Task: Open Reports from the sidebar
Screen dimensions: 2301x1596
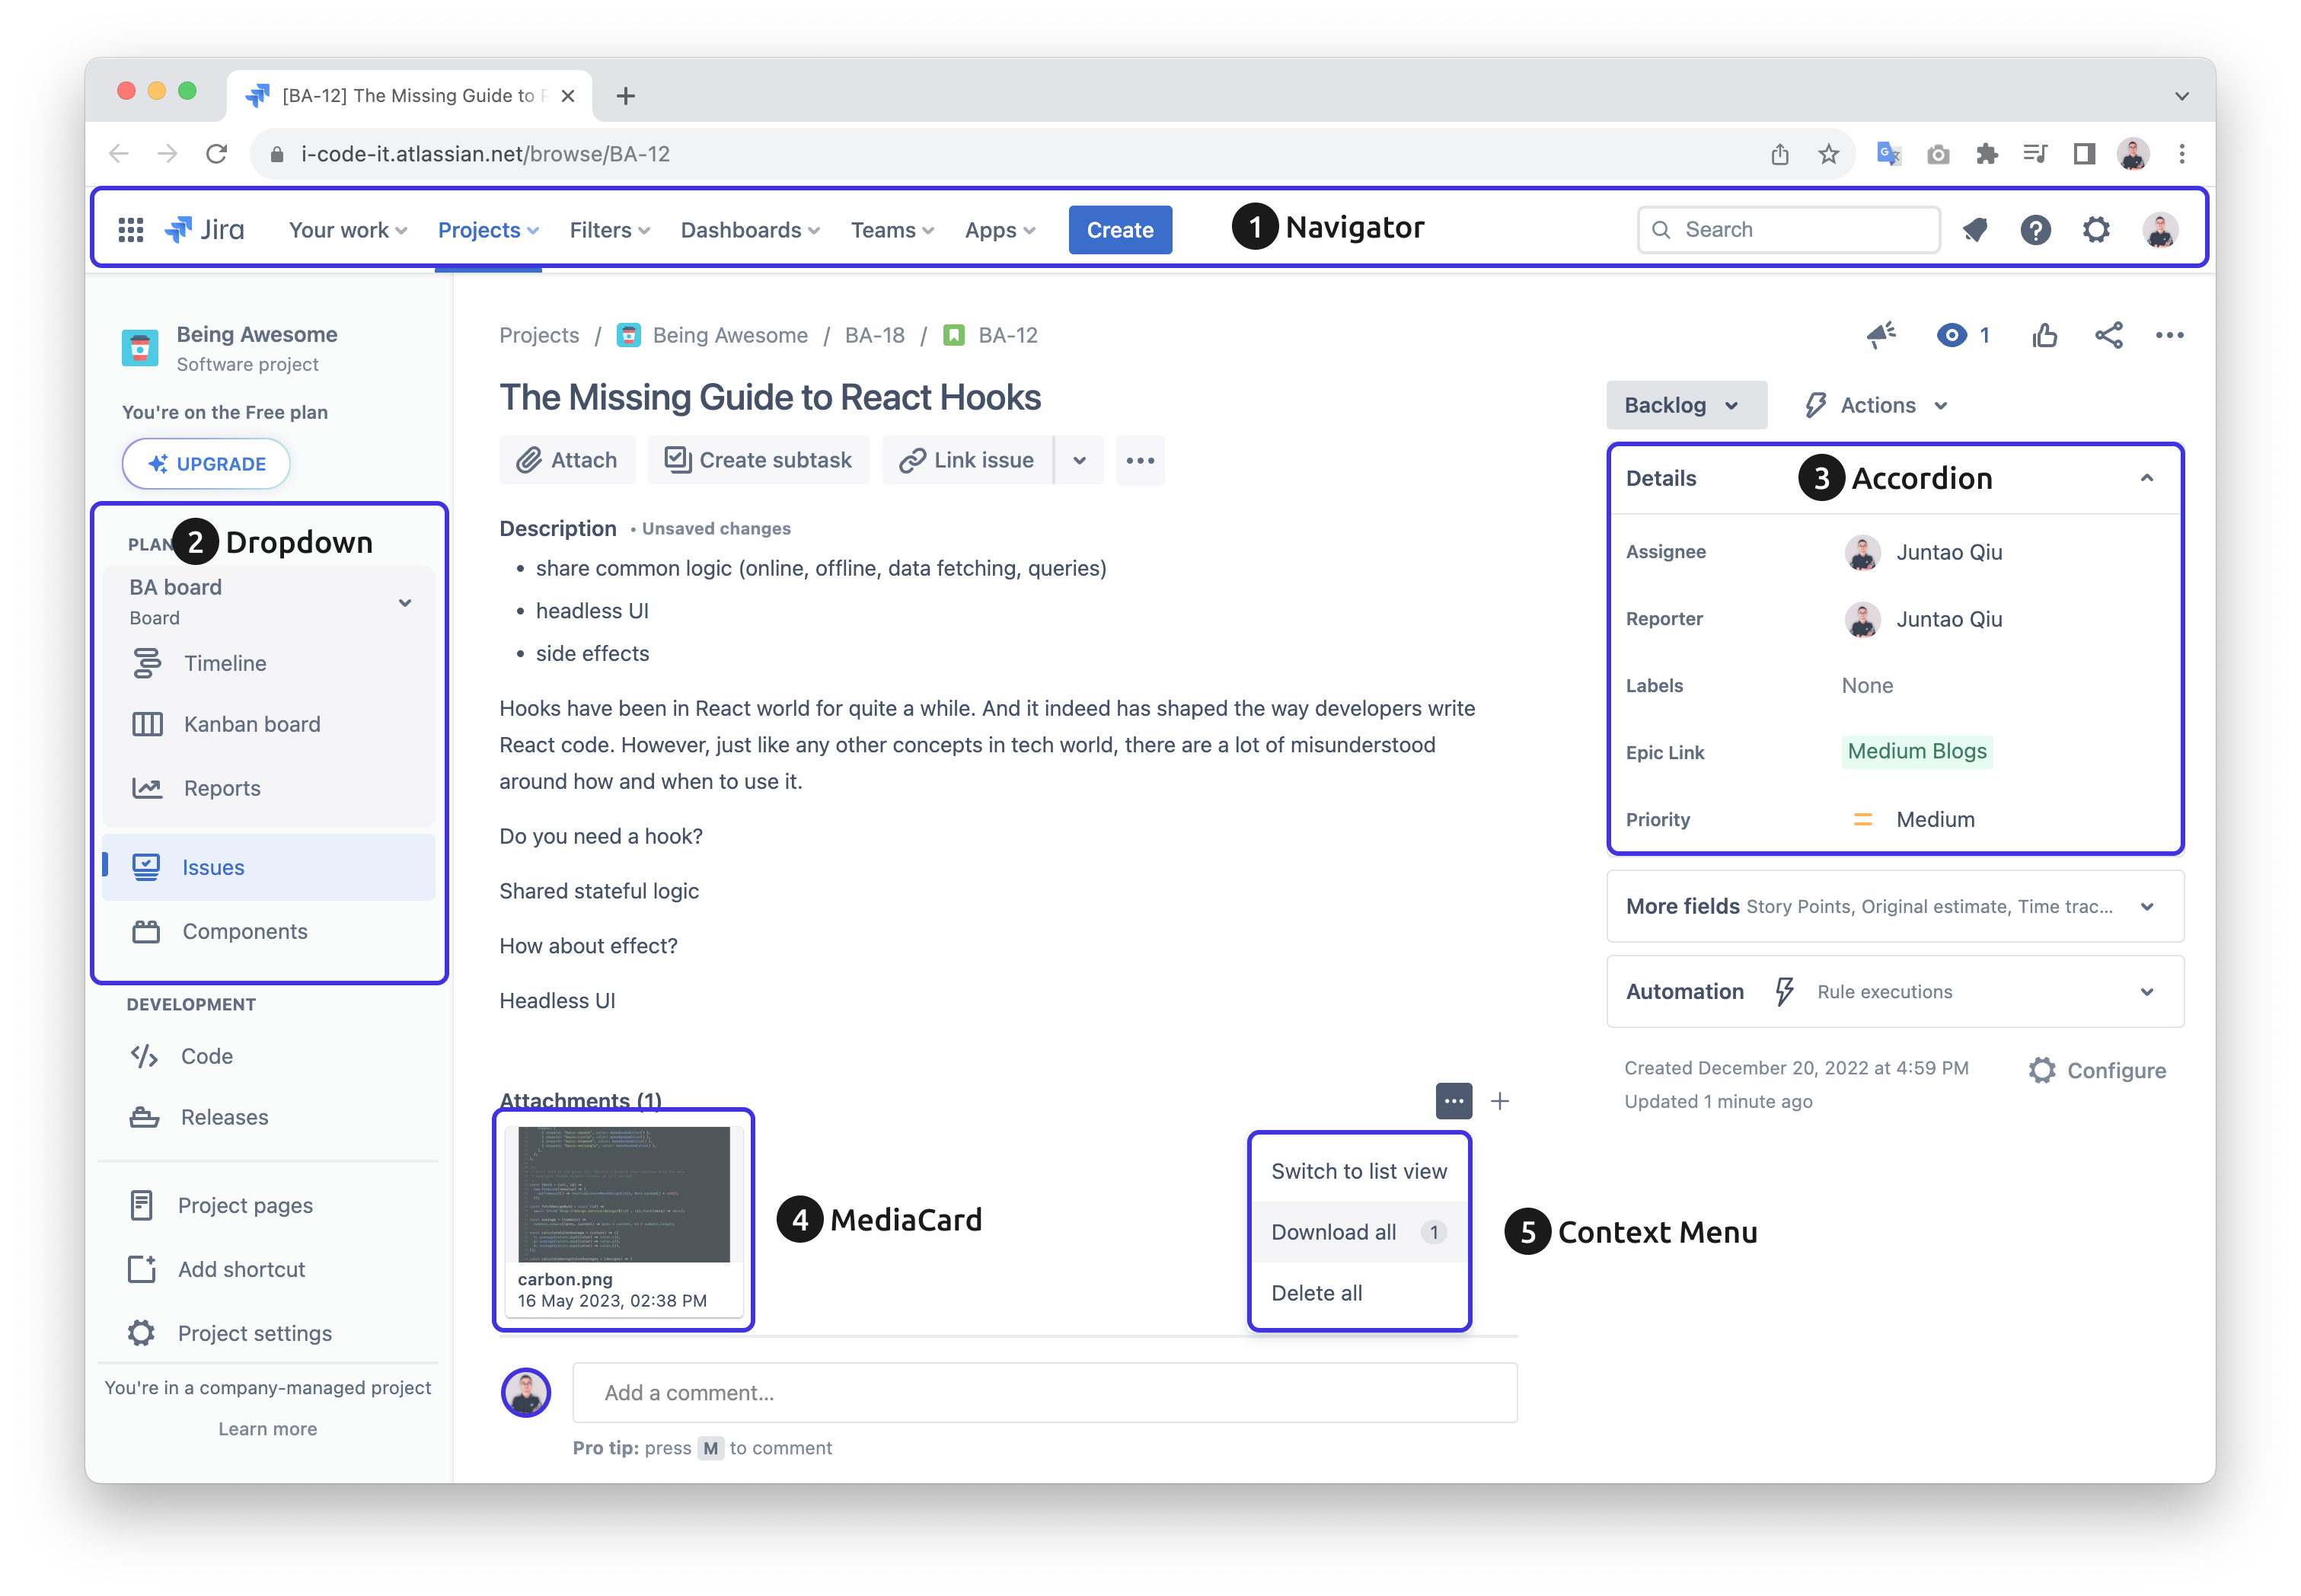Action: tap(222, 788)
